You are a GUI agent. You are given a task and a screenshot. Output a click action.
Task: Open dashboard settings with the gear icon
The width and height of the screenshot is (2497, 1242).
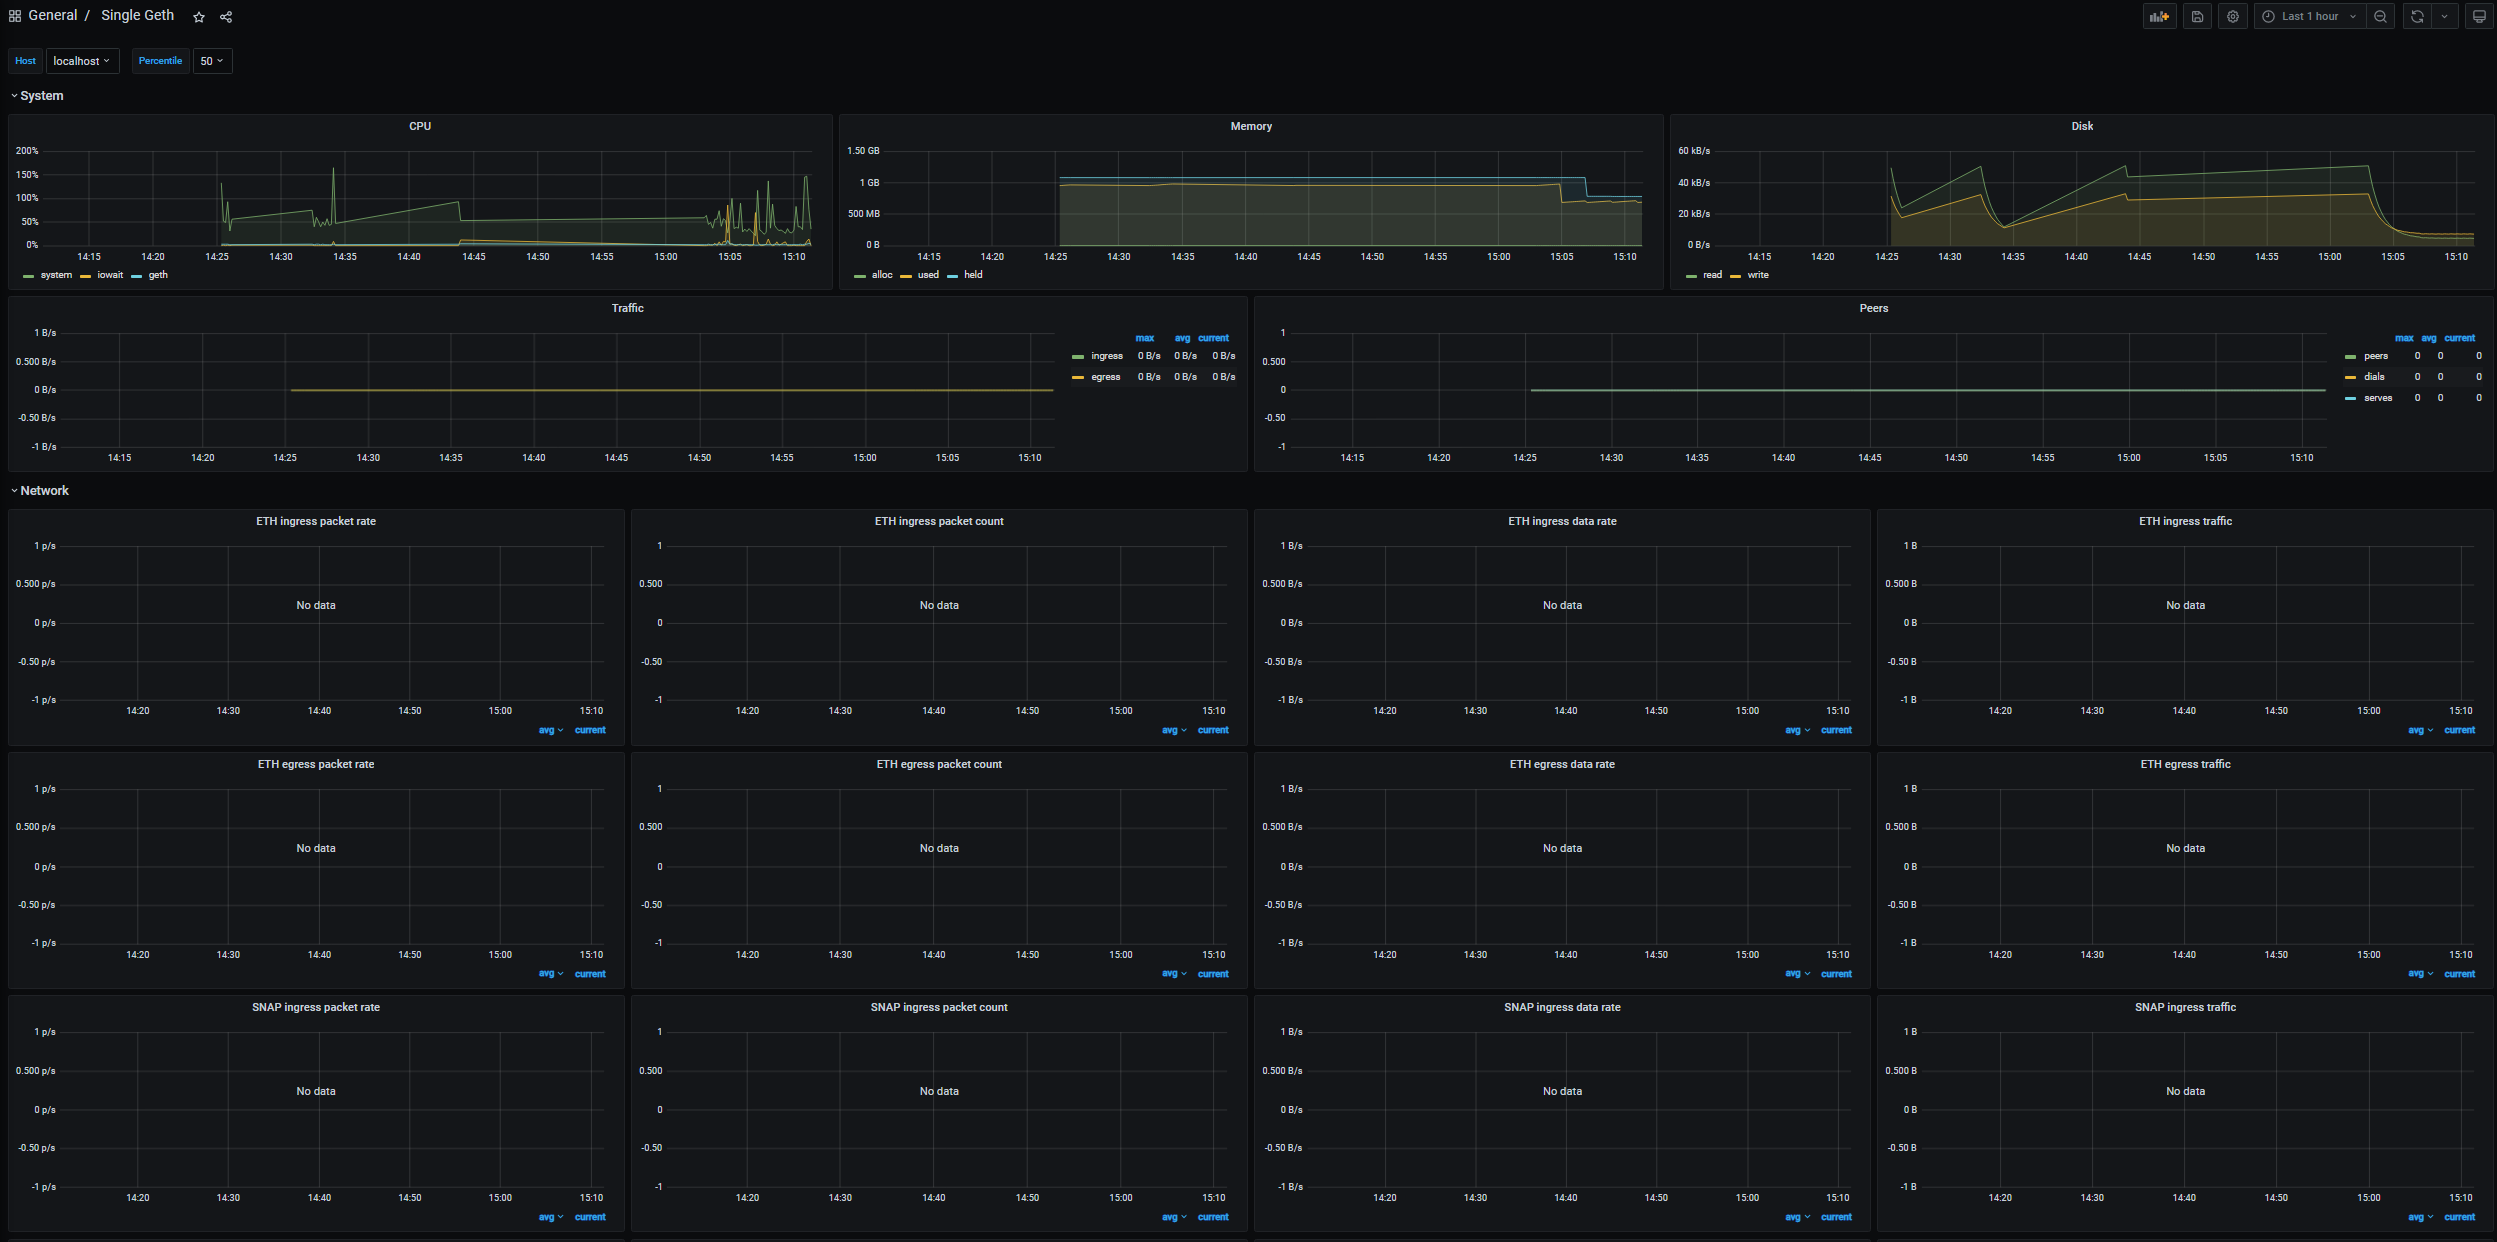tap(2233, 16)
